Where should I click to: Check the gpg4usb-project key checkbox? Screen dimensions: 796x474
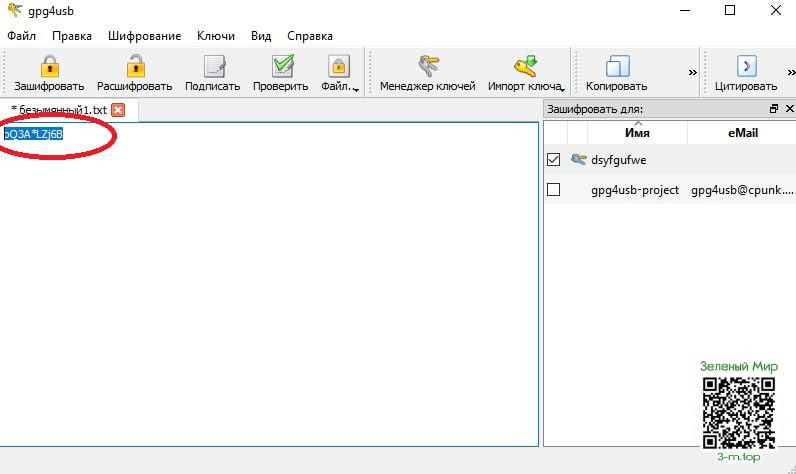[553, 190]
